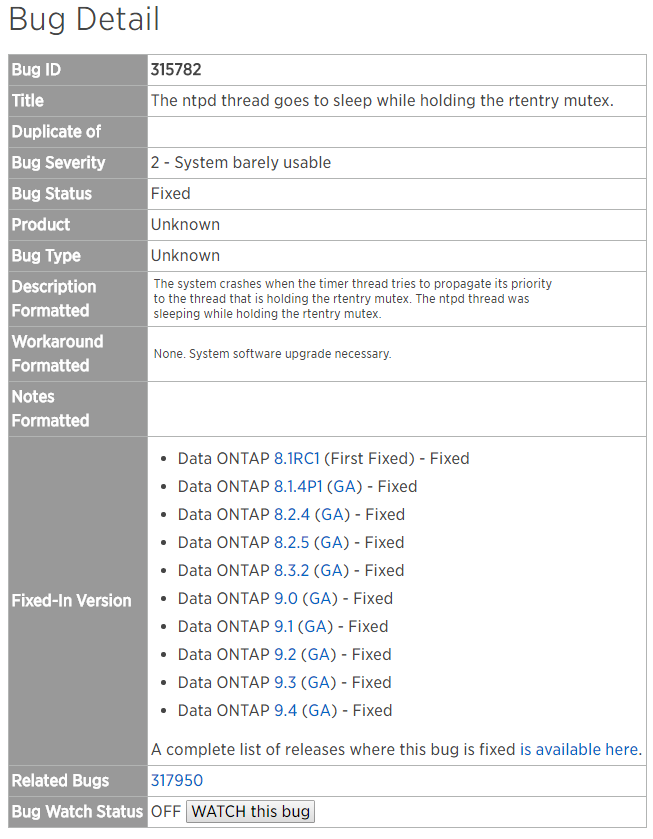
Task: Open the 9.1 release link
Action: click(x=284, y=626)
